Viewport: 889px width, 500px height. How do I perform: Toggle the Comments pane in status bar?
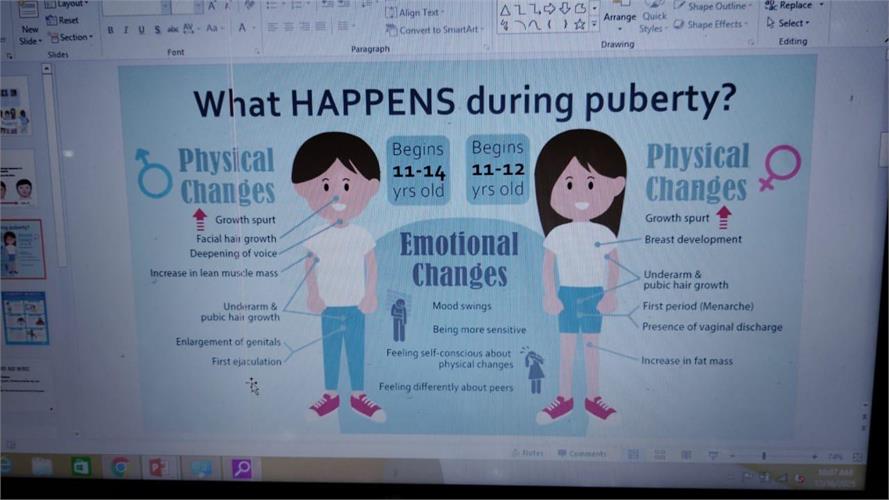(x=582, y=454)
